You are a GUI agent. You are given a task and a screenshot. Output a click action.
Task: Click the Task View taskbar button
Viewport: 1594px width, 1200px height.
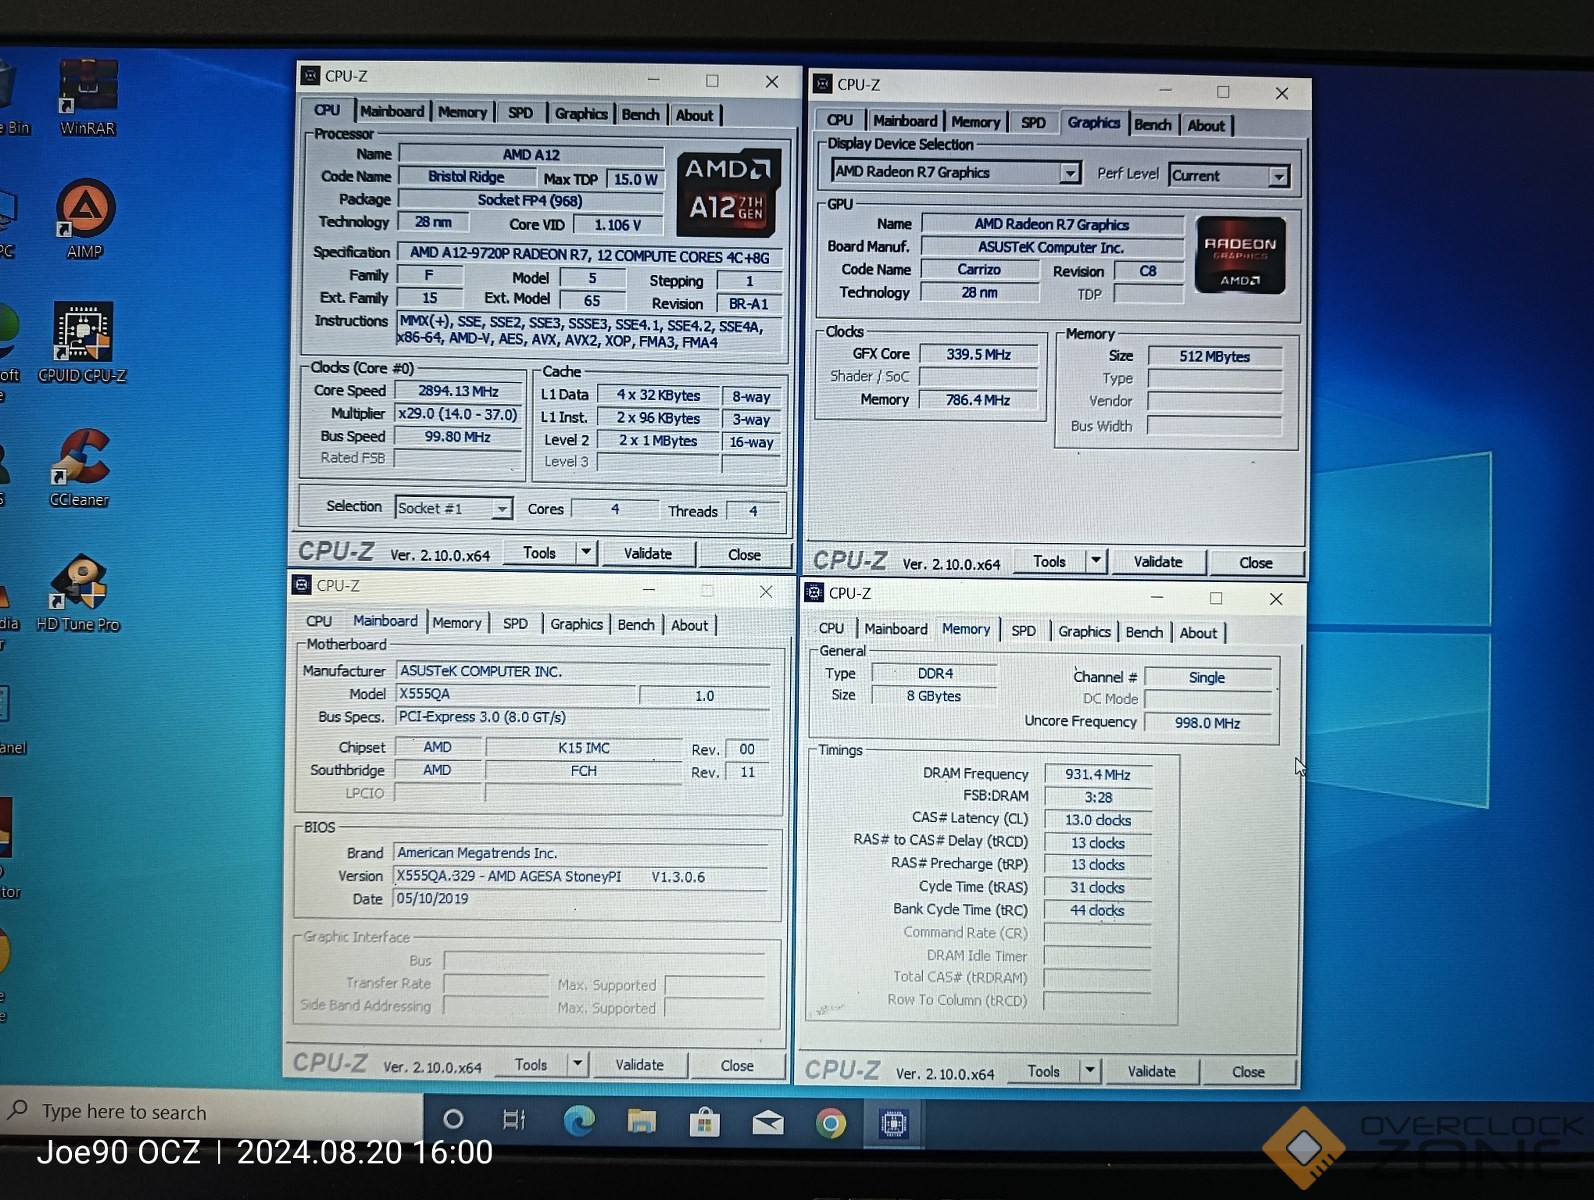514,1120
